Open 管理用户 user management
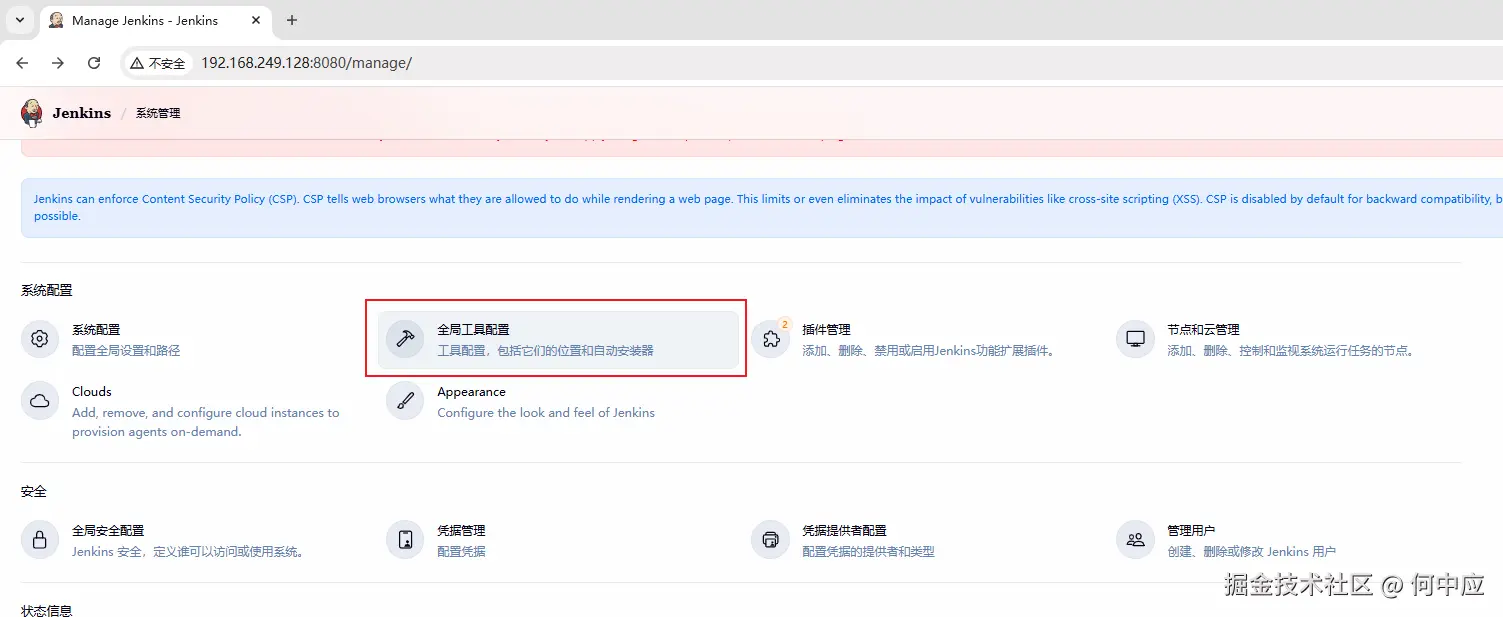The image size is (1503, 617). pyautogui.click(x=1191, y=530)
